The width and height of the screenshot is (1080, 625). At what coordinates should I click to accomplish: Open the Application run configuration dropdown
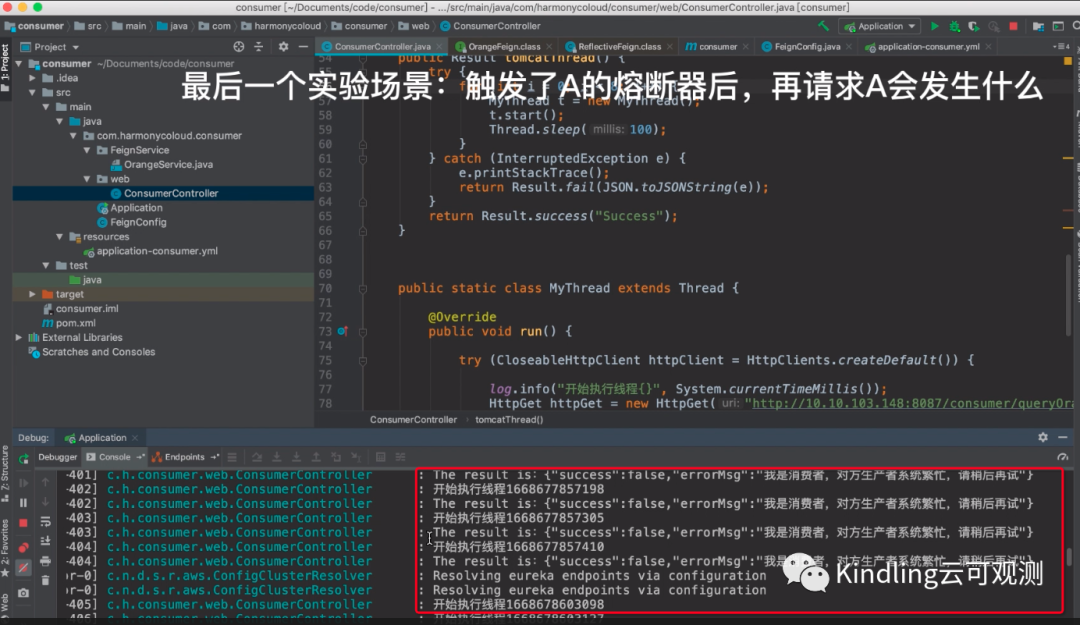click(881, 26)
